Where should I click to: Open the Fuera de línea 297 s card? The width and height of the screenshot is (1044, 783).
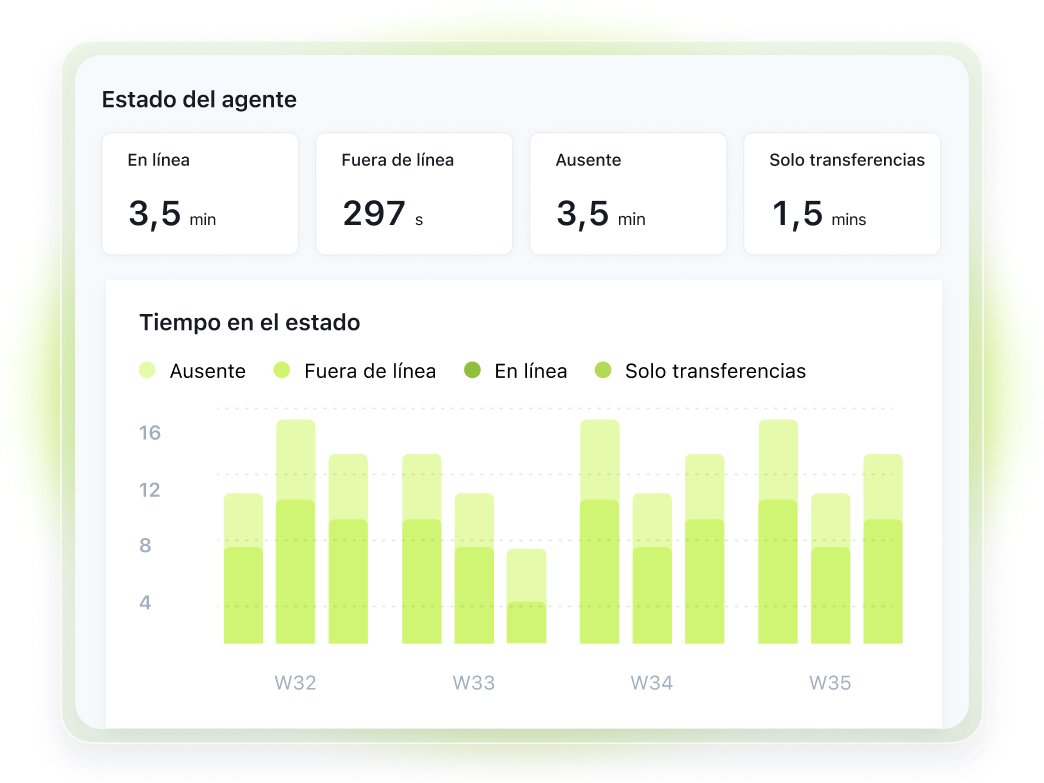point(414,194)
